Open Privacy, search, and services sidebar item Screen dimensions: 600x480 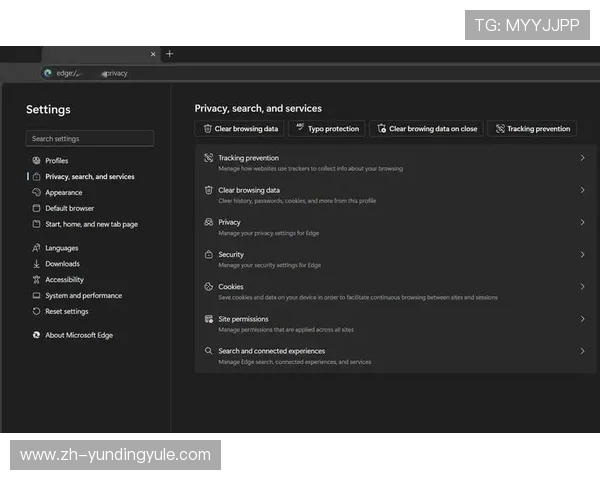click(x=89, y=177)
